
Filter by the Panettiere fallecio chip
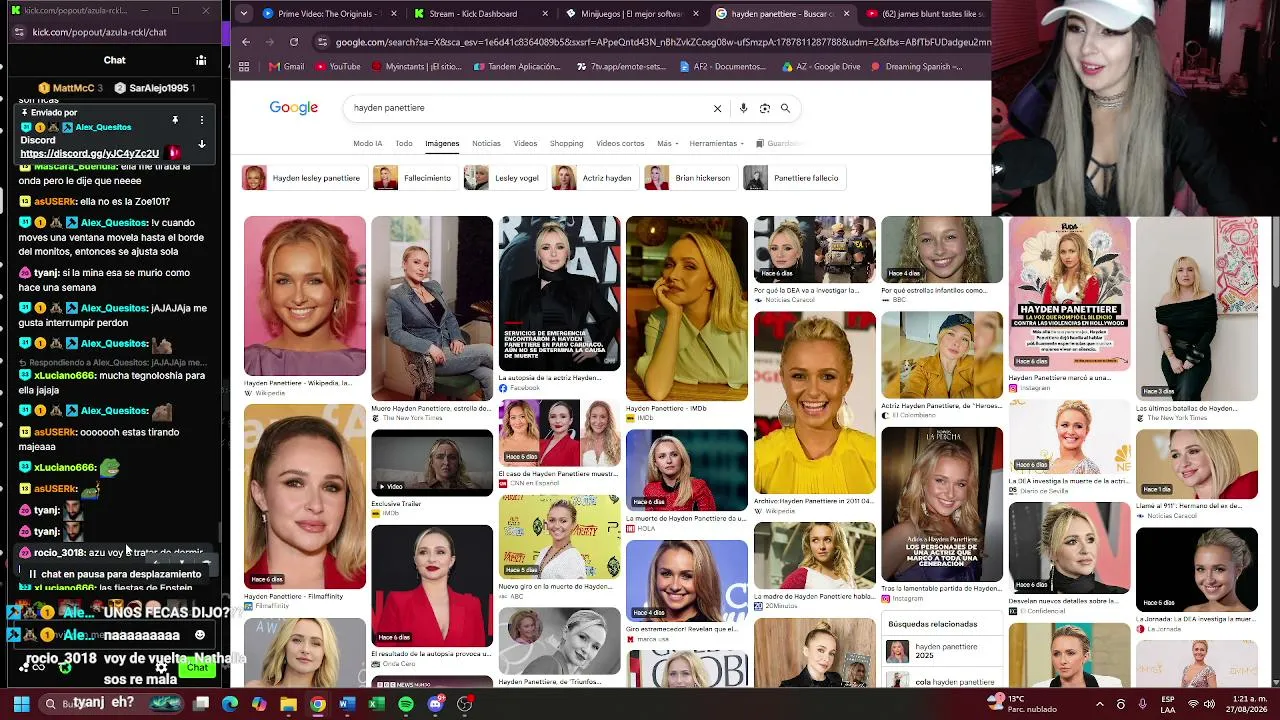click(x=794, y=178)
